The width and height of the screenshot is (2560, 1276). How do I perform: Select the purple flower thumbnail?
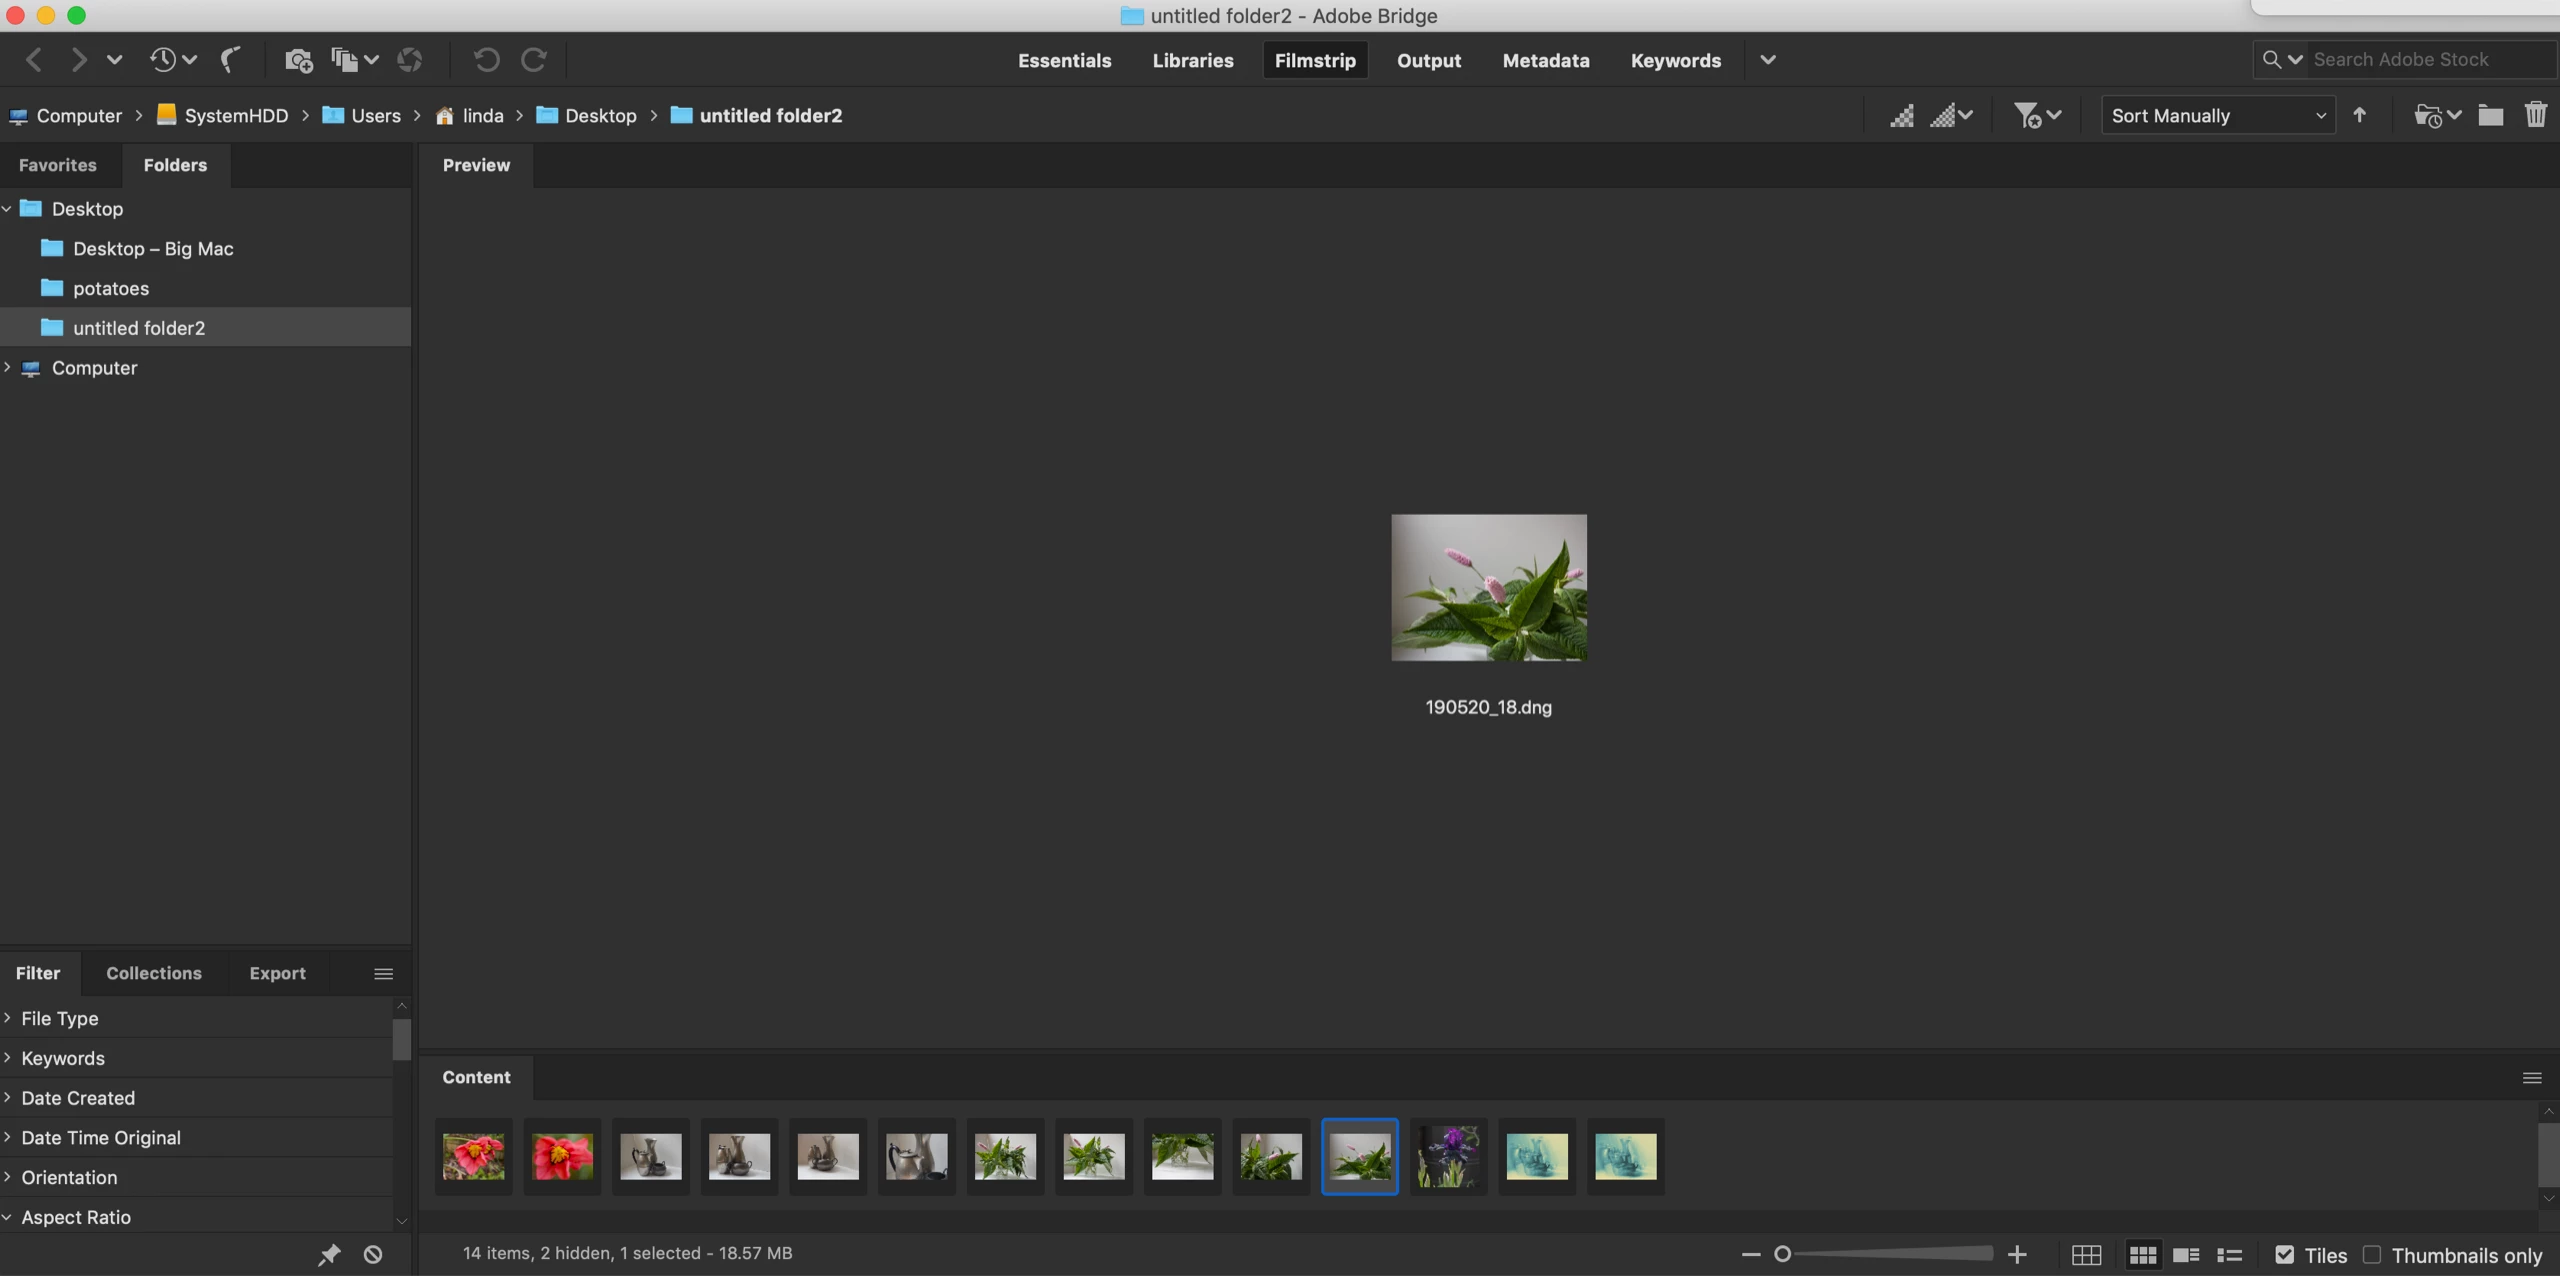1448,1157
